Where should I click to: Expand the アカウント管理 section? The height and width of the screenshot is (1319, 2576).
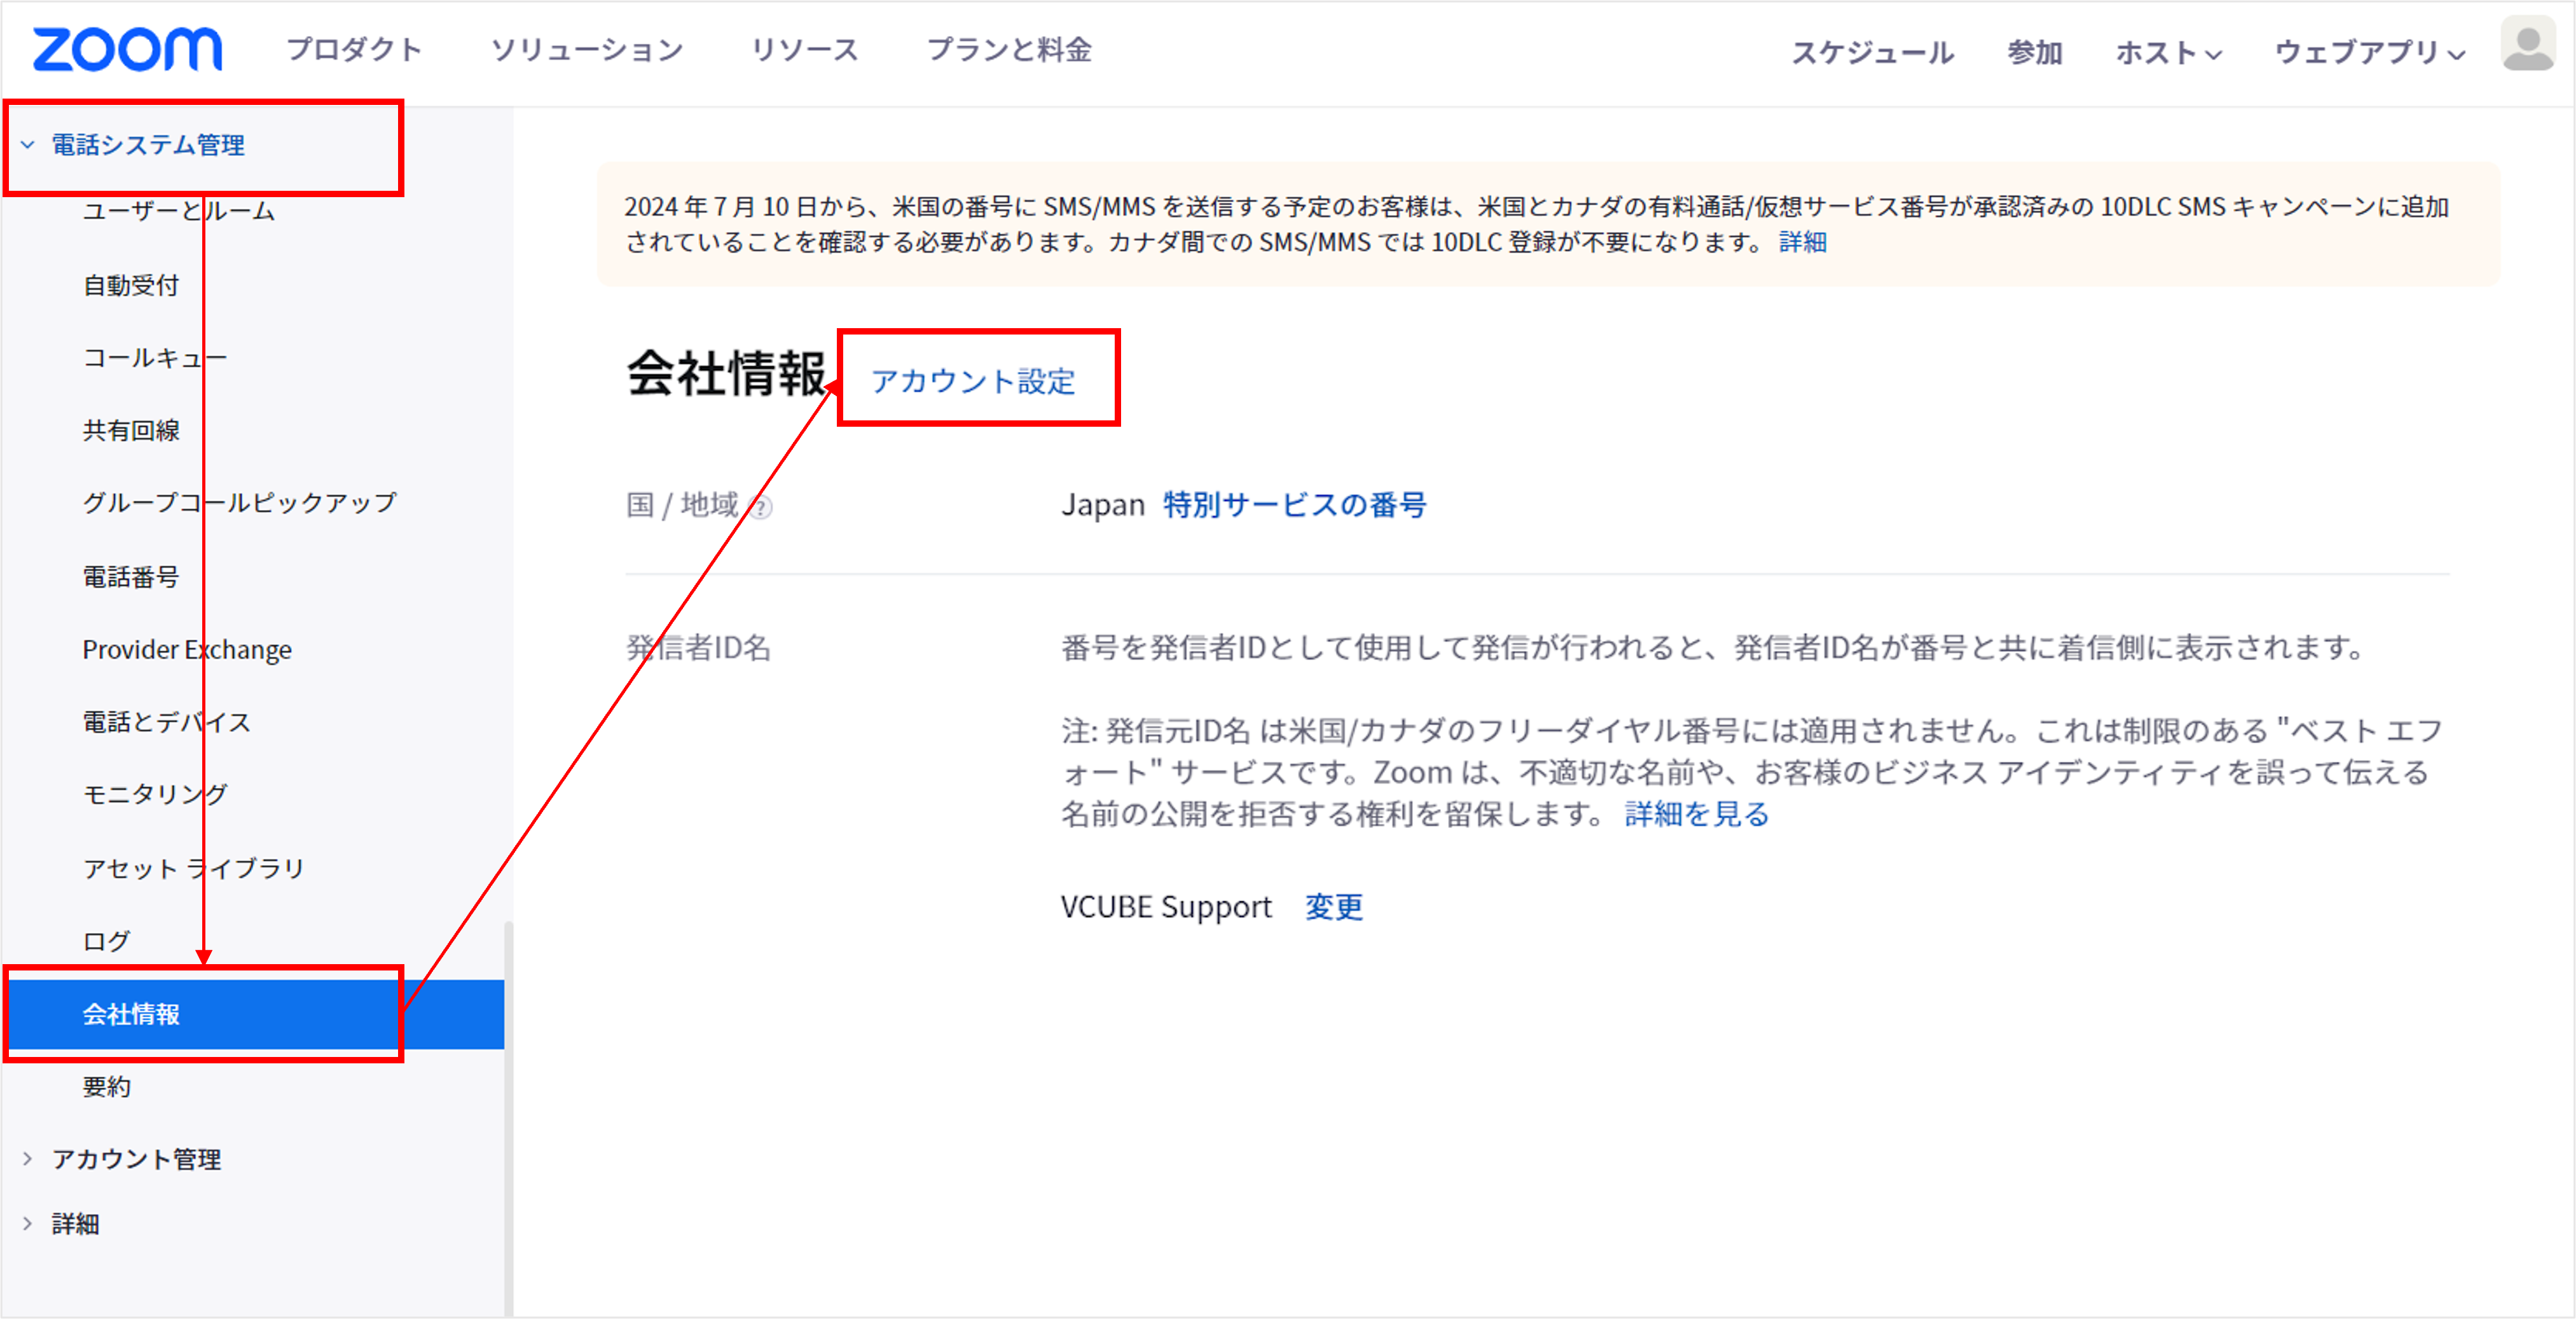click(28, 1159)
